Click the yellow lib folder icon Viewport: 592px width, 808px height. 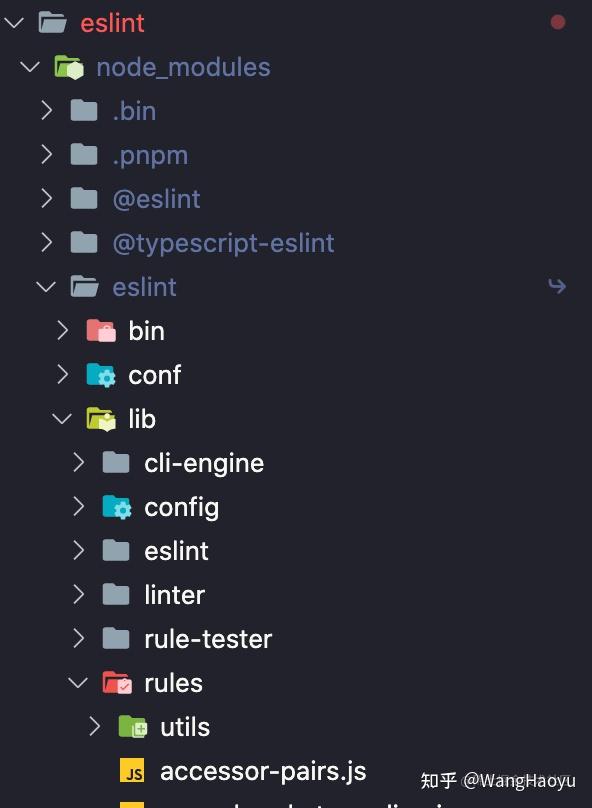[101, 418]
